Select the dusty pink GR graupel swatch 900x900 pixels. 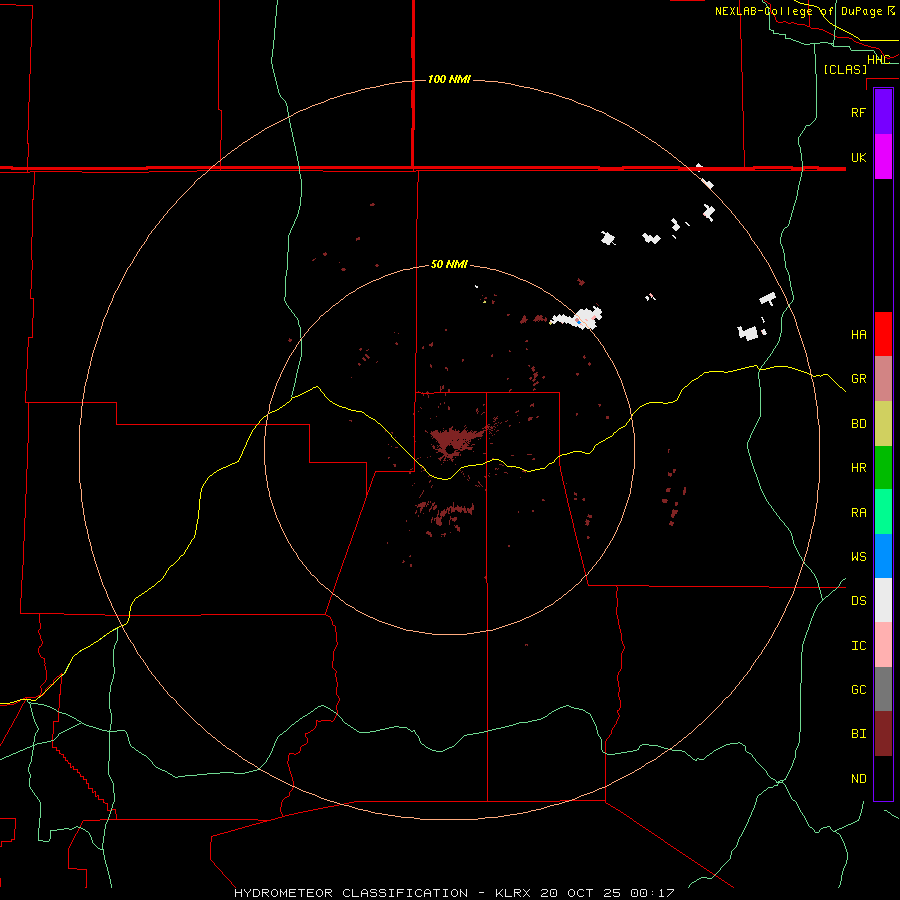pos(883,379)
